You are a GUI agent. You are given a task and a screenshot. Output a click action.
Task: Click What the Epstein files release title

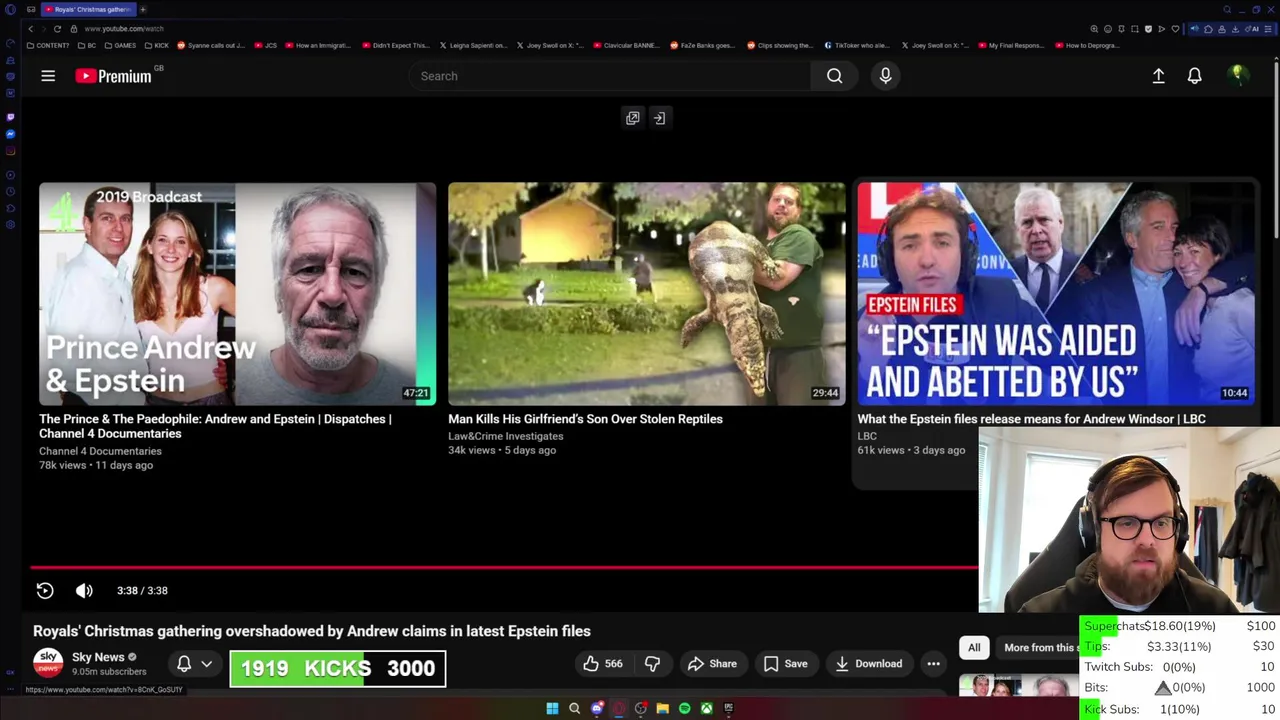[x=1031, y=419]
